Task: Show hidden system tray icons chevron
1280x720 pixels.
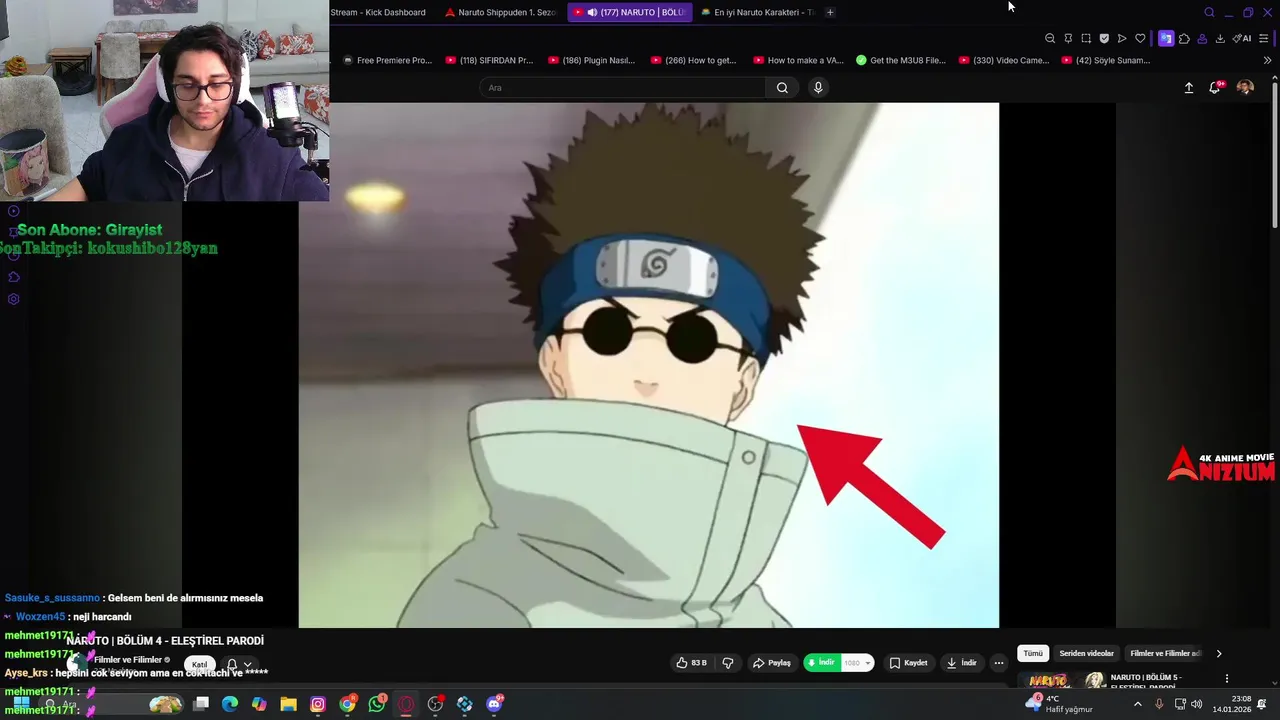Action: click(1137, 704)
